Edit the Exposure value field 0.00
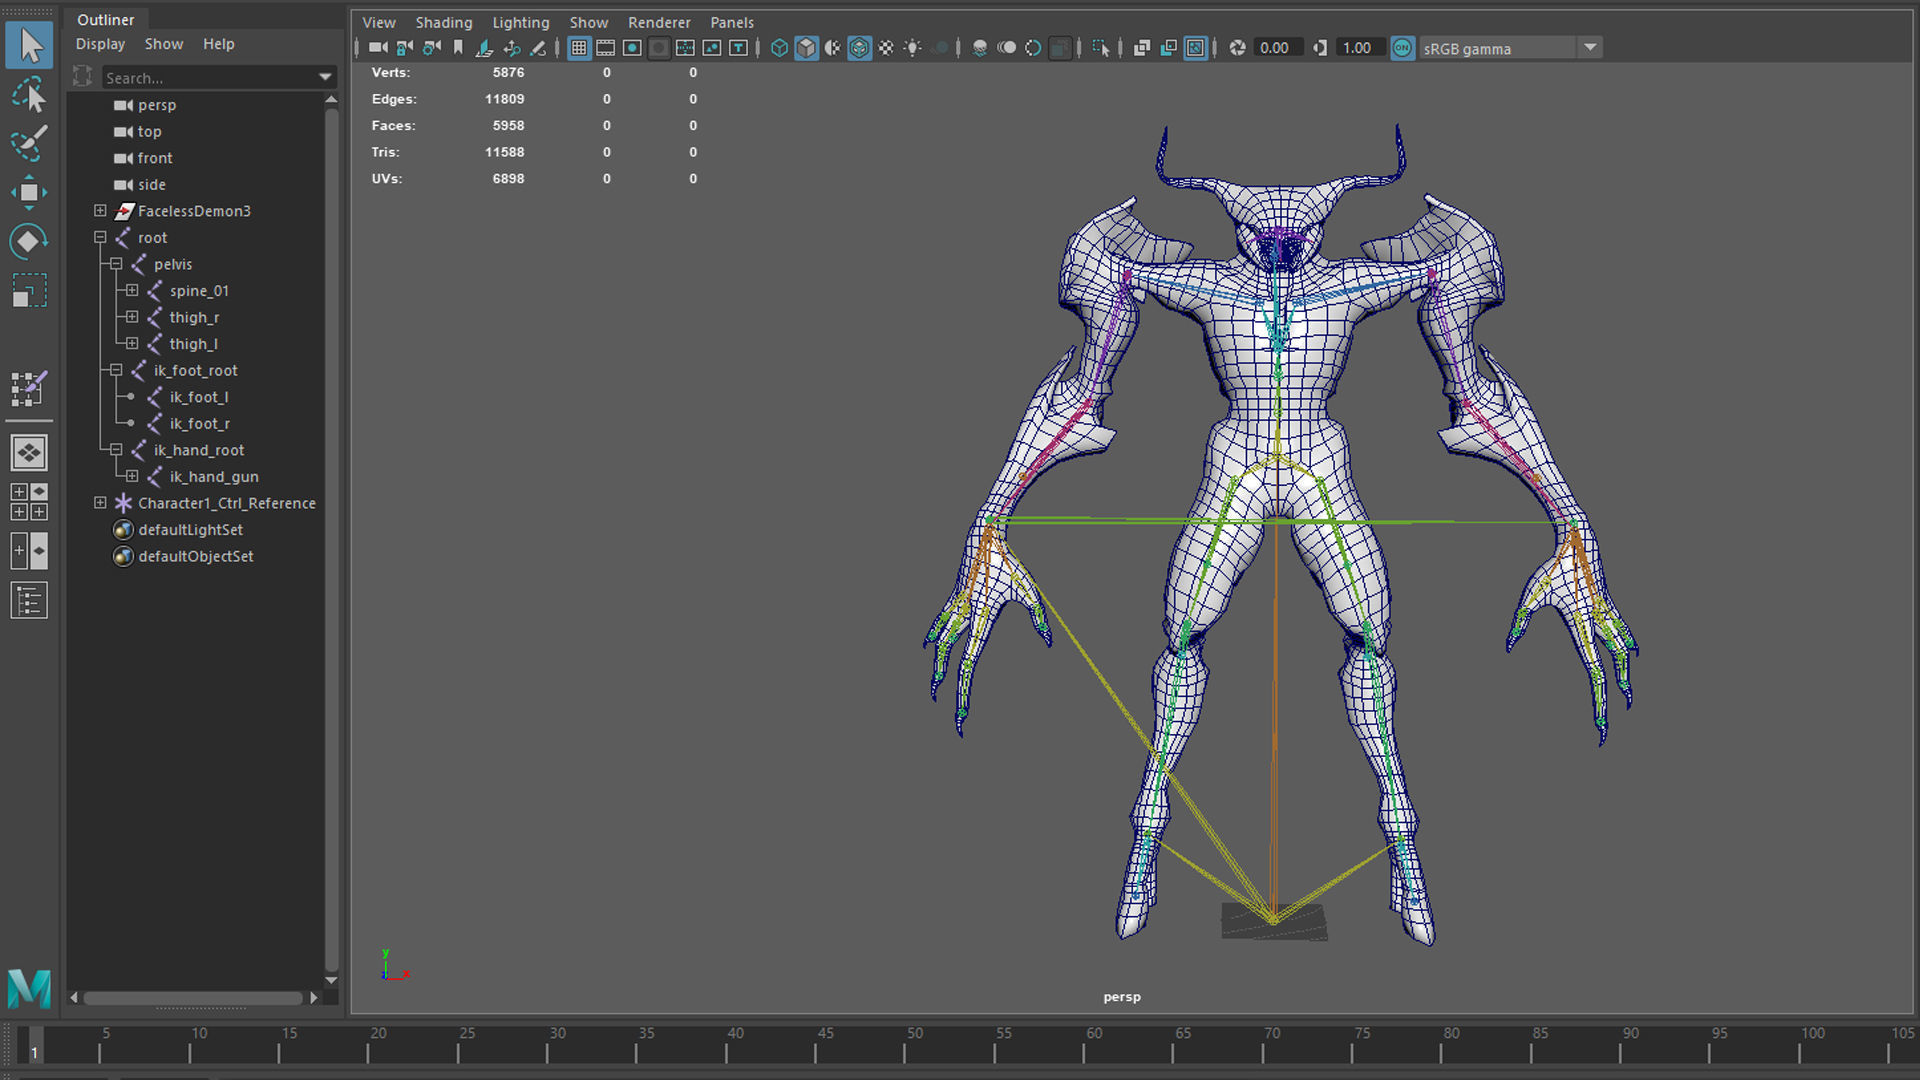1920x1080 pixels. point(1278,48)
